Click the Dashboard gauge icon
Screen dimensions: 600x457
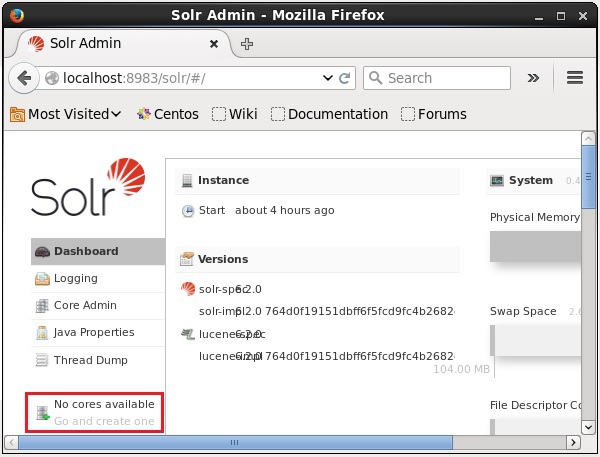(x=42, y=252)
